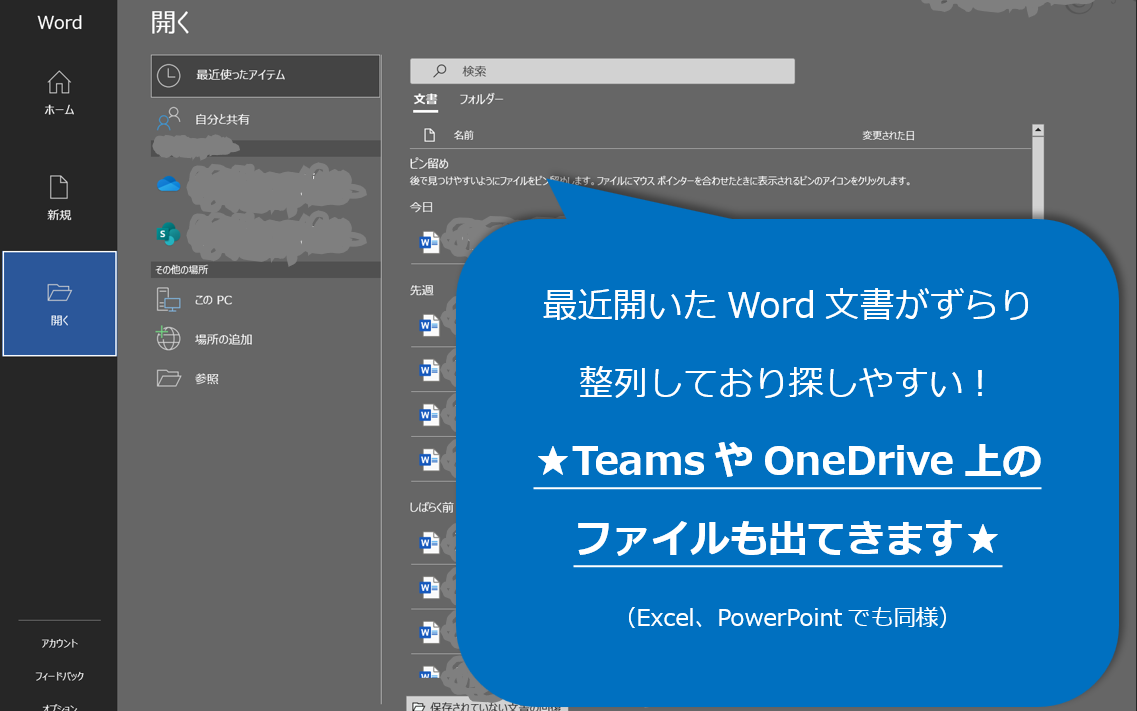1137x711 pixels.
Task: Click the people icon beside 自分と共有
Action: (x=169, y=119)
